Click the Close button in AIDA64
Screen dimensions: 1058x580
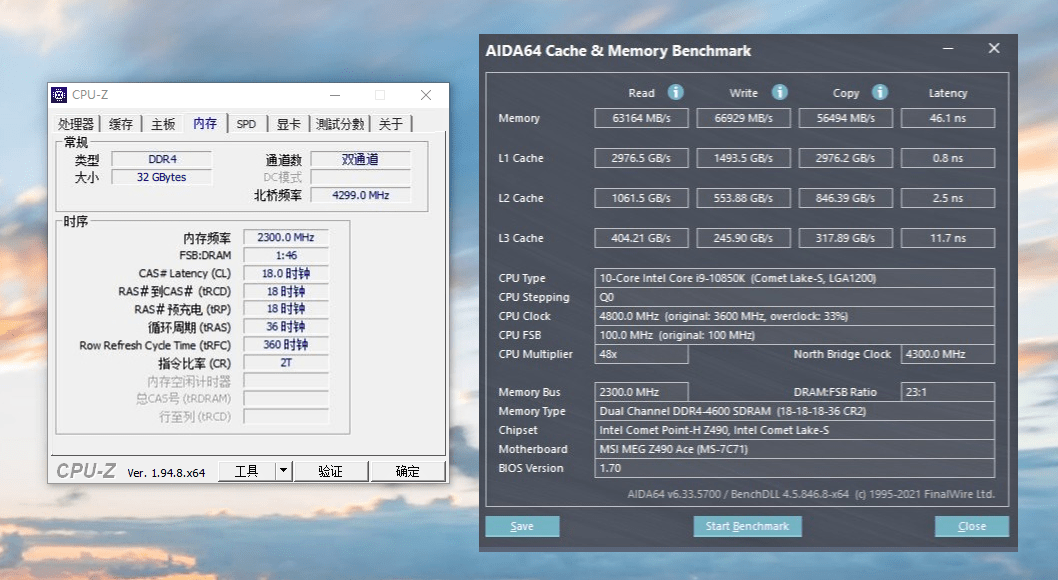pos(972,526)
